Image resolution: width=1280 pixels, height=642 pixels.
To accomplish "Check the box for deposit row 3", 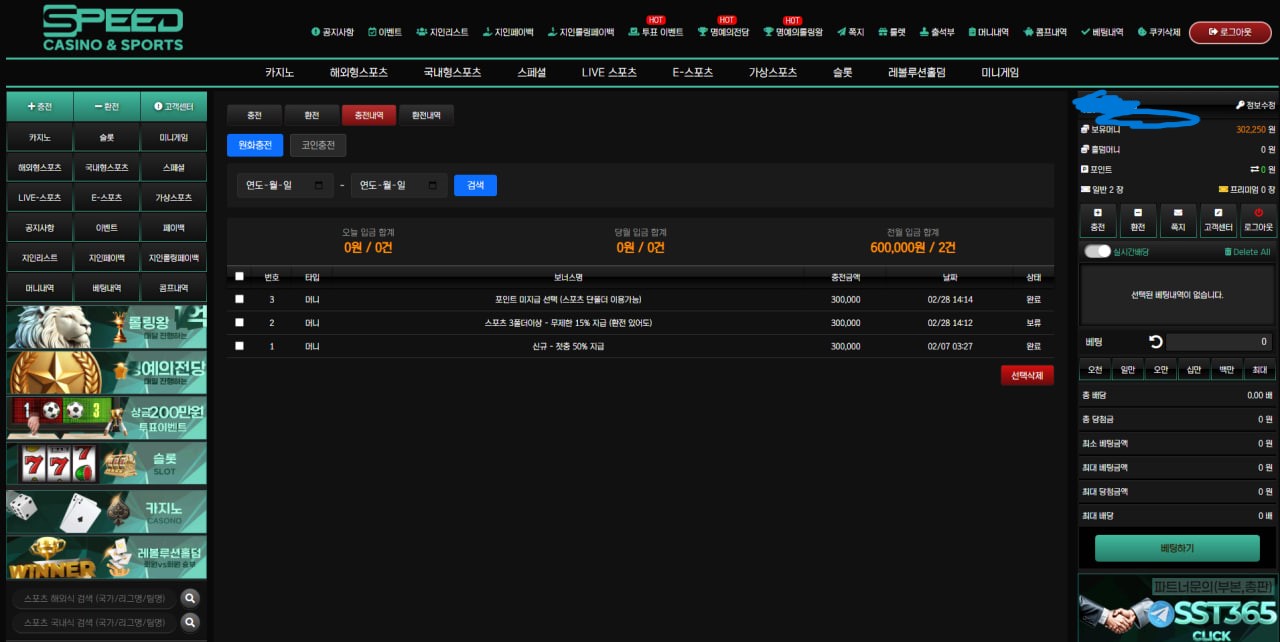I will tap(239, 299).
